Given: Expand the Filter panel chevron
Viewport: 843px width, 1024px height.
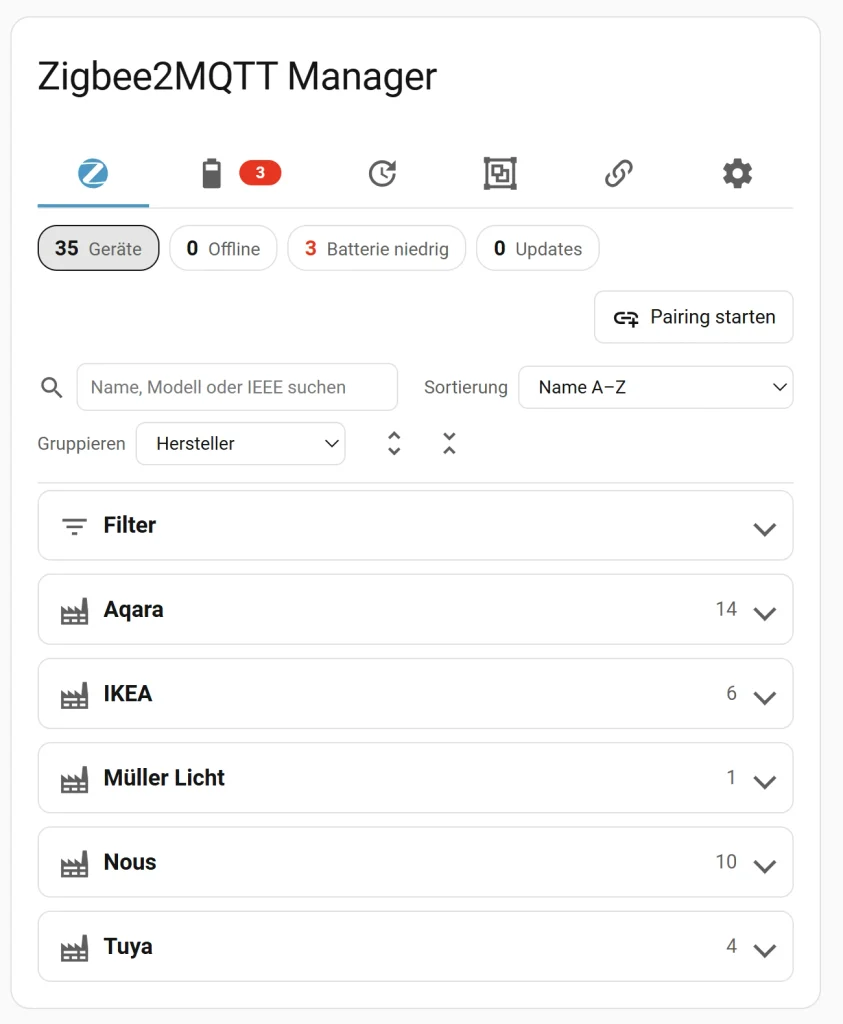Looking at the screenshot, I should pos(765,528).
